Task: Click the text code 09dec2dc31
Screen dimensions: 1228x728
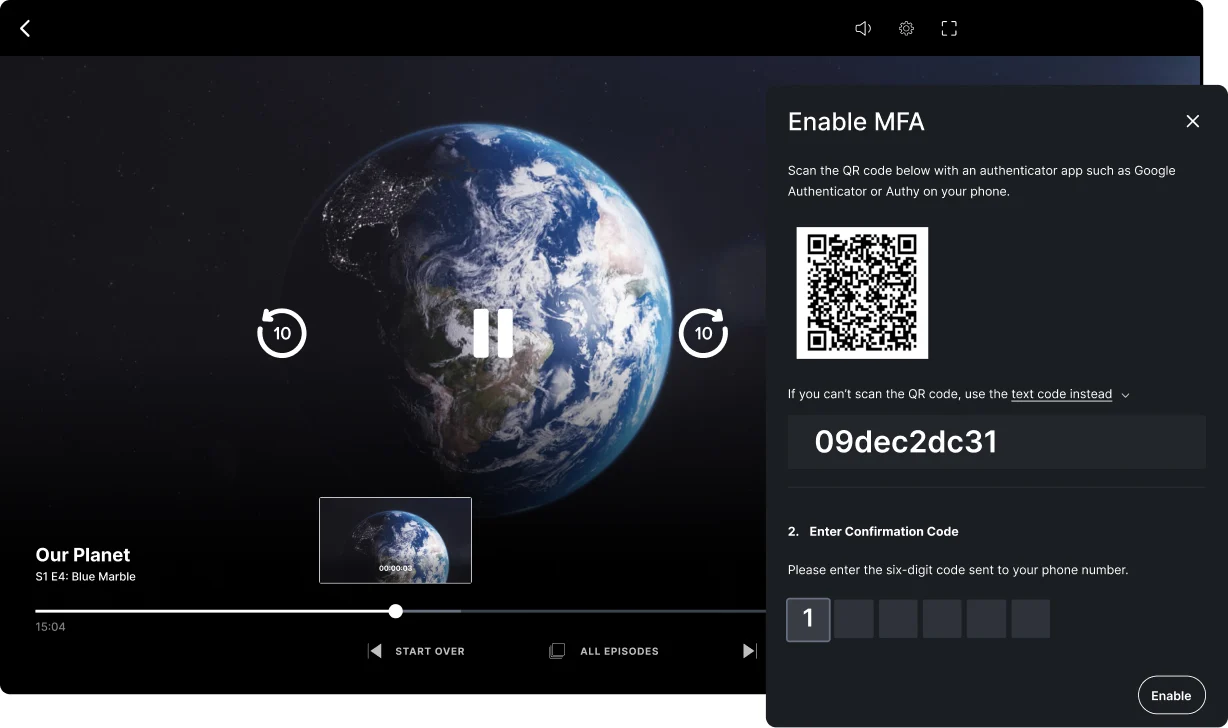Action: pyautogui.click(x=906, y=442)
